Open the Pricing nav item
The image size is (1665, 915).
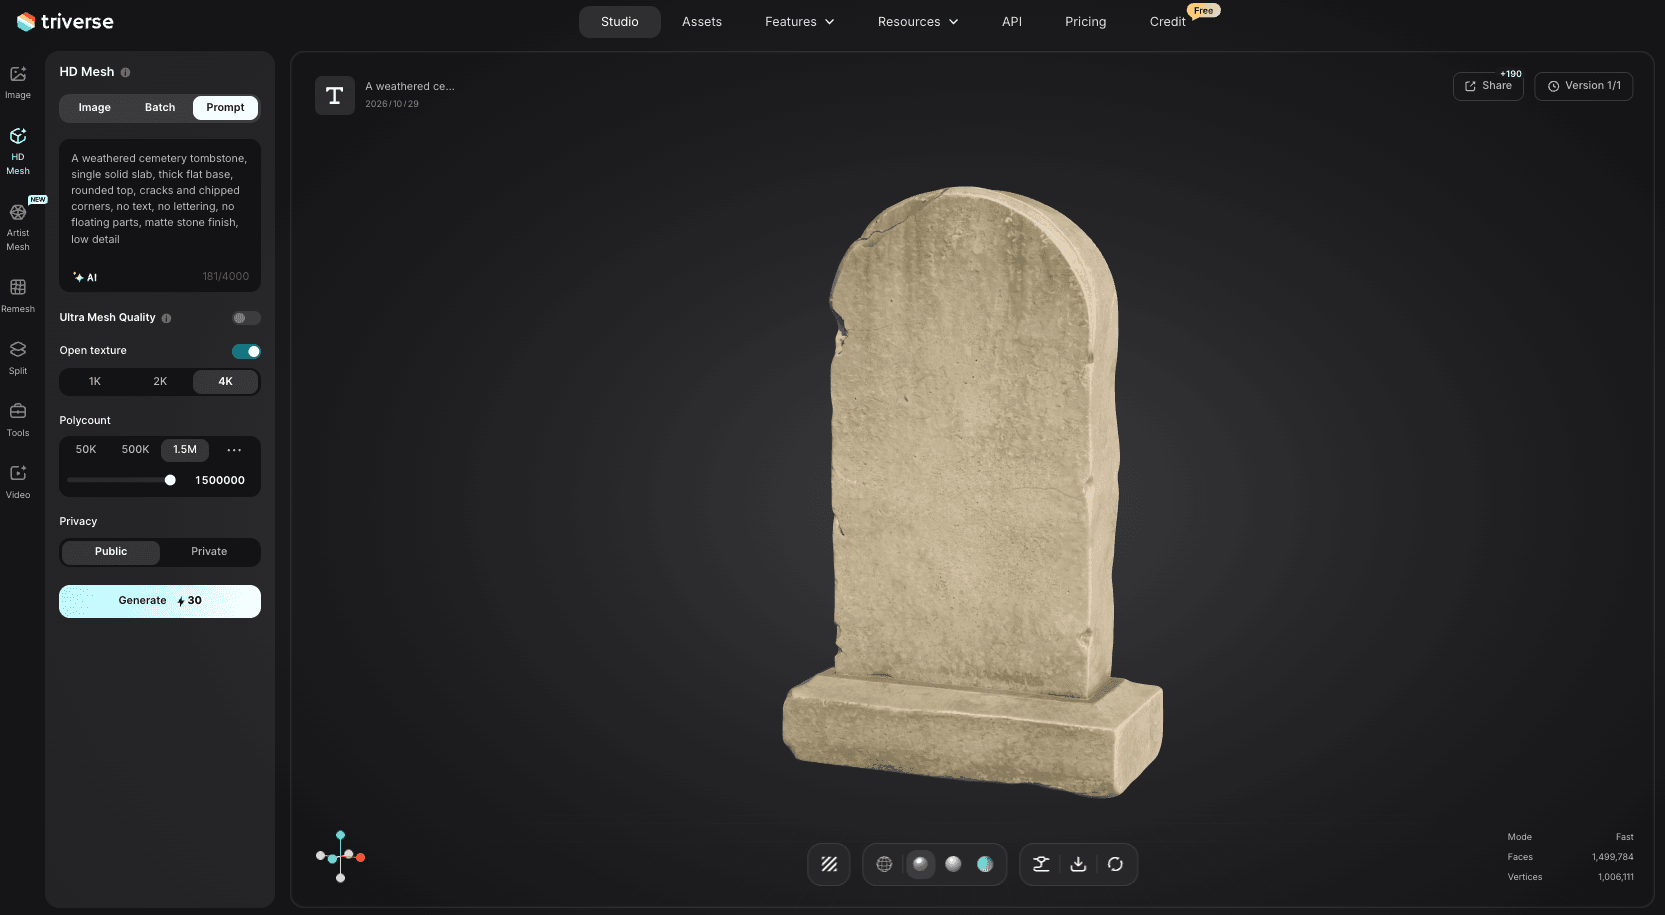click(1085, 22)
